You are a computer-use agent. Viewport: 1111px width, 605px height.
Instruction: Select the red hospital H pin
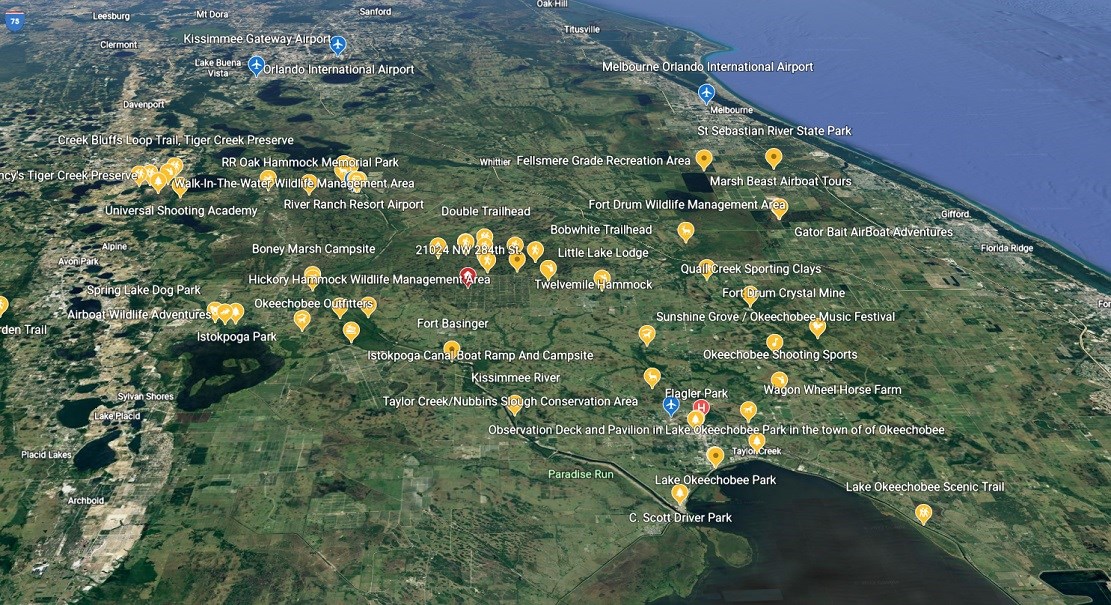pos(701,407)
